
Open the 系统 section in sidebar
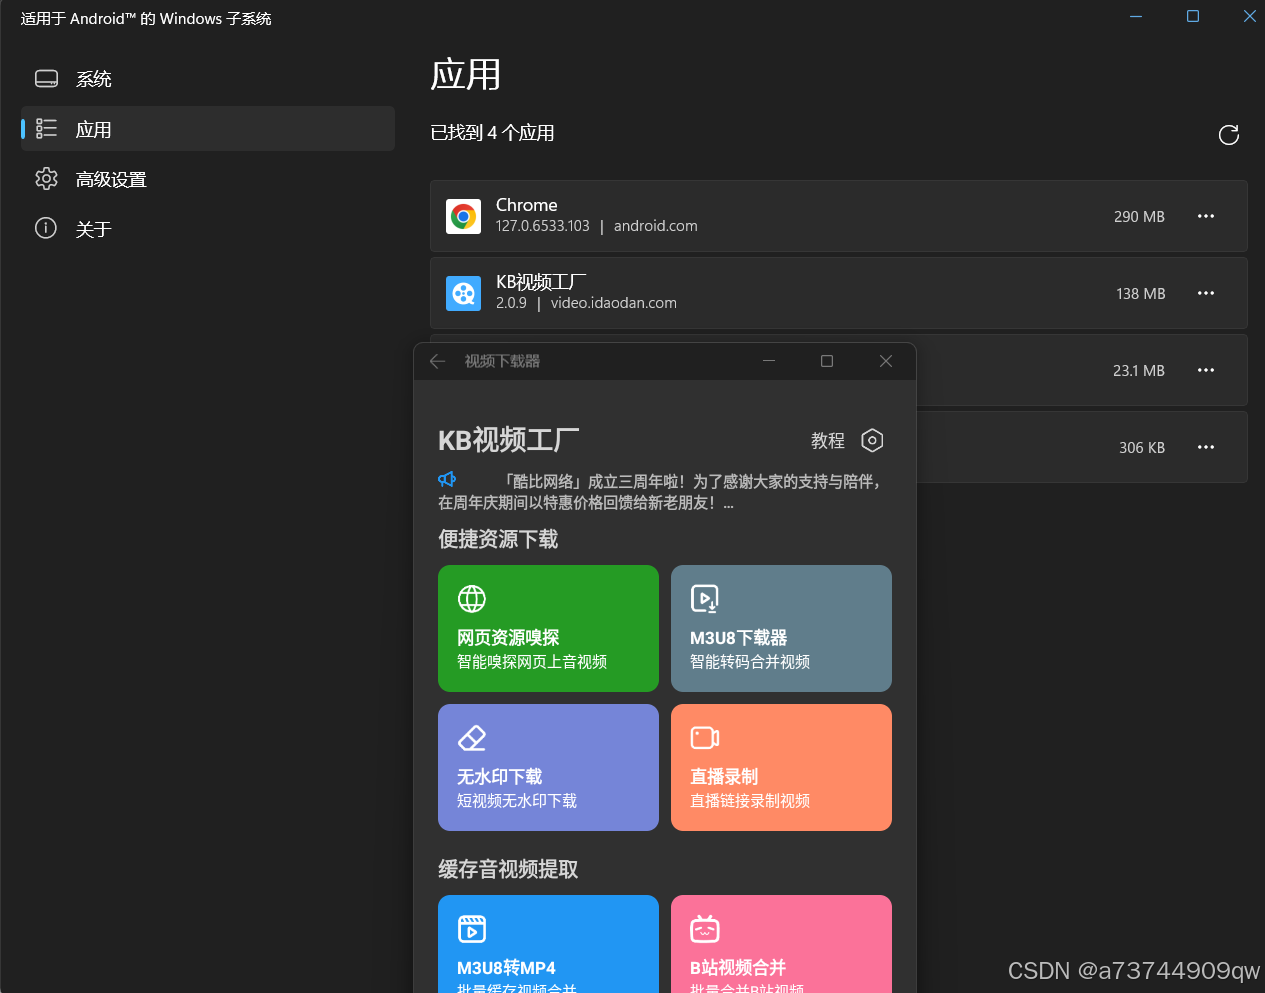208,79
